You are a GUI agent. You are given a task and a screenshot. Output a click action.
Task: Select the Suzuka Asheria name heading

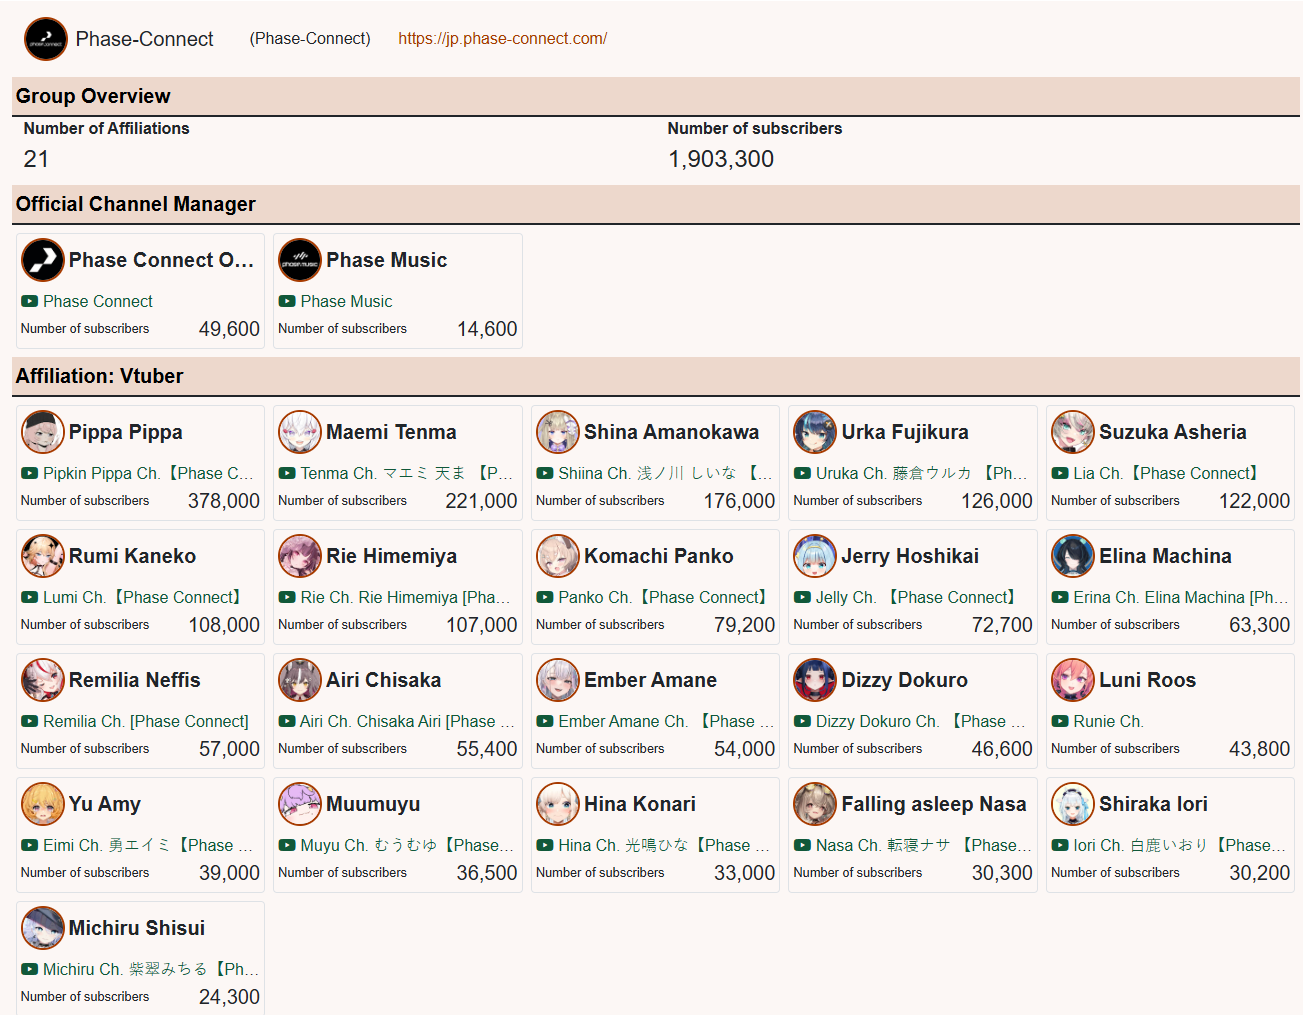pos(1173,432)
